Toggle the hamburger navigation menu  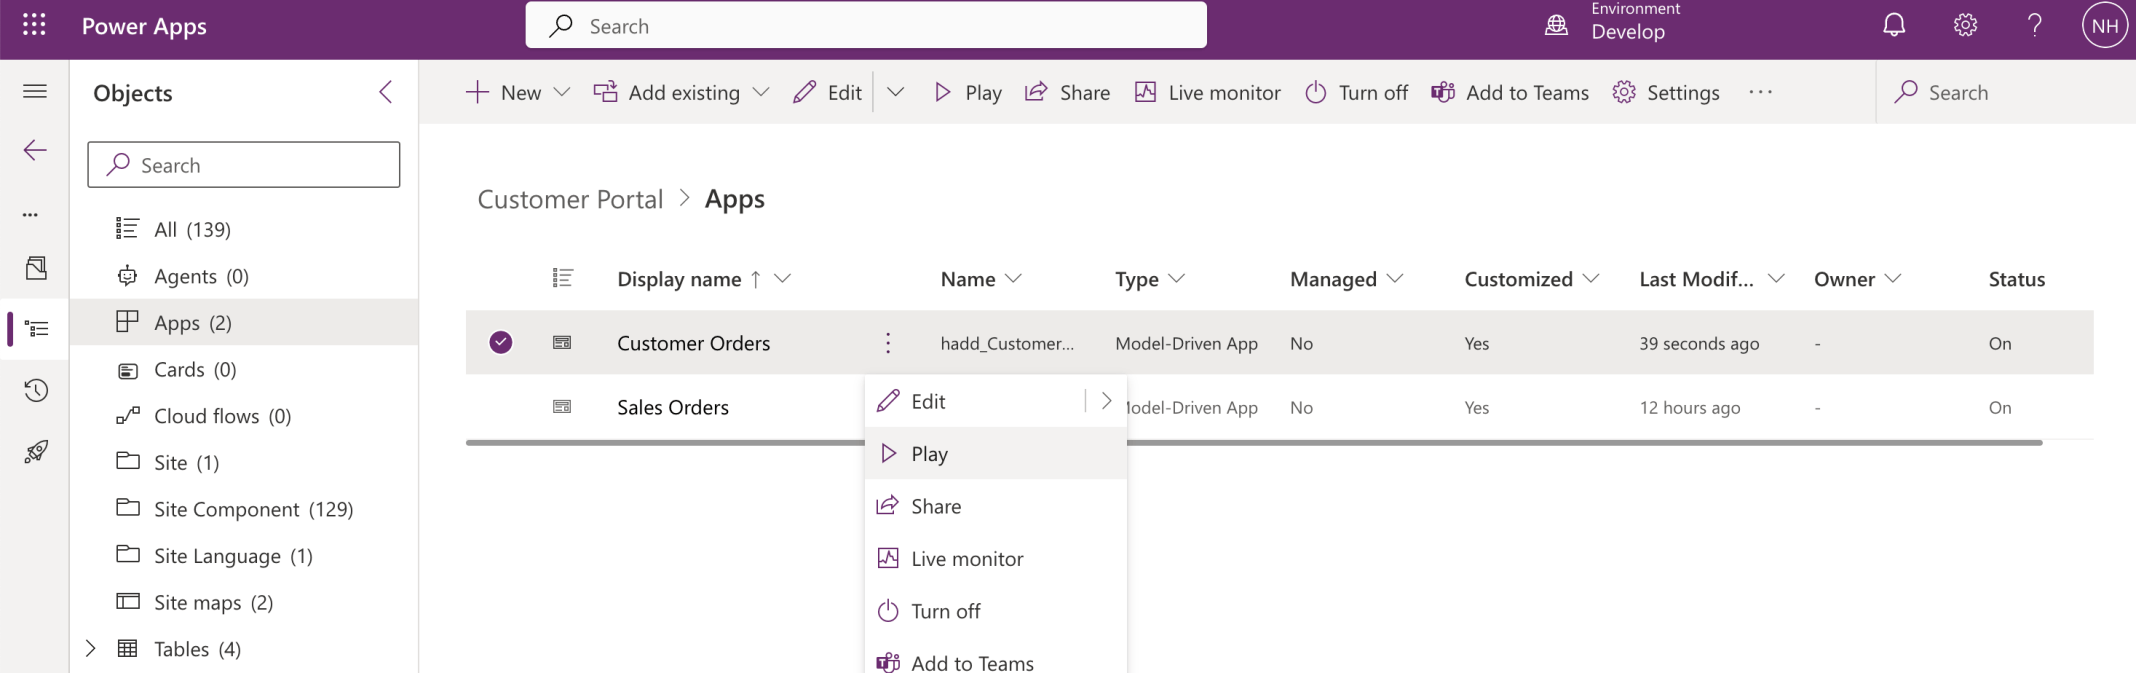tap(35, 92)
